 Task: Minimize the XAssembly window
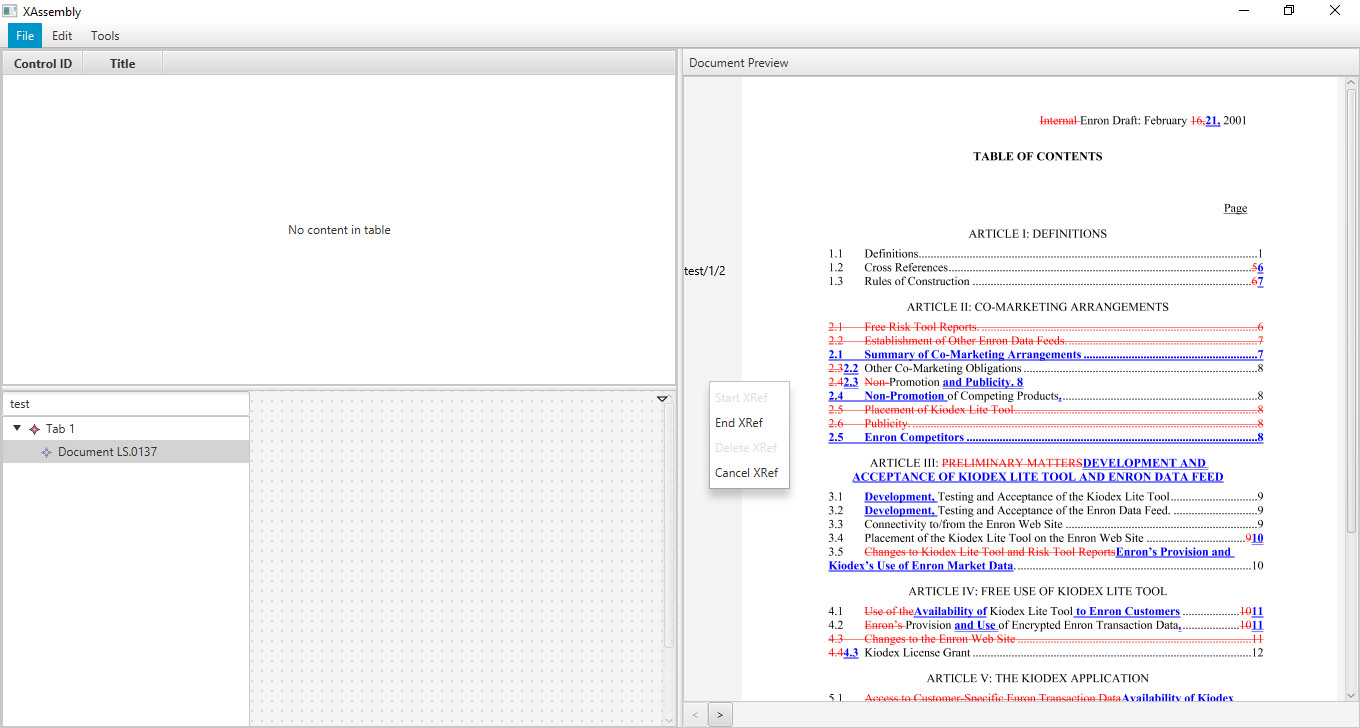pyautogui.click(x=1244, y=11)
